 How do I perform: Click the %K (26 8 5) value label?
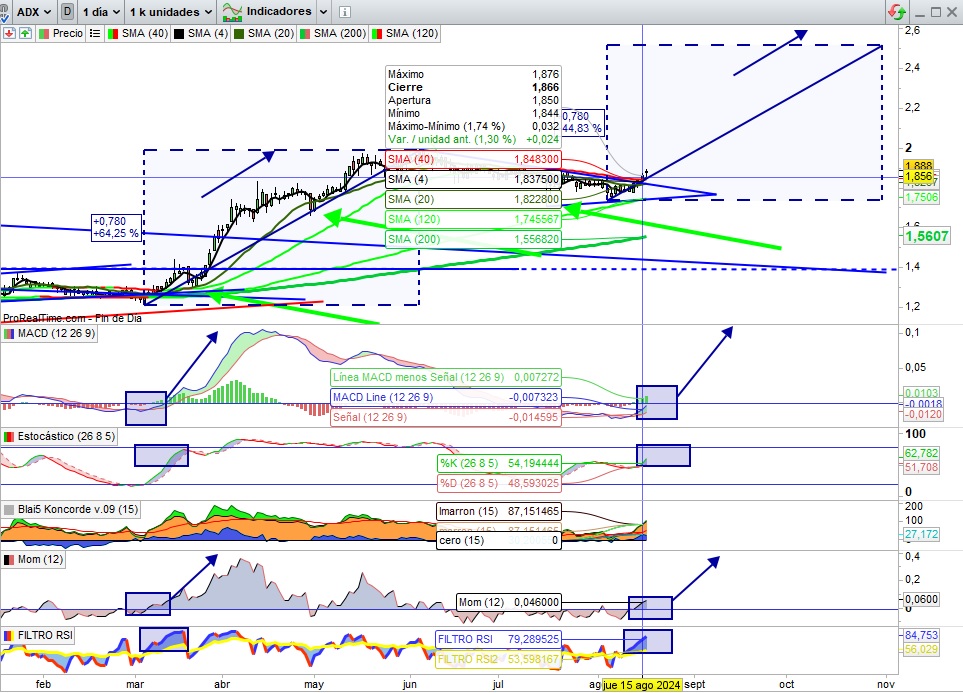[x=499, y=463]
